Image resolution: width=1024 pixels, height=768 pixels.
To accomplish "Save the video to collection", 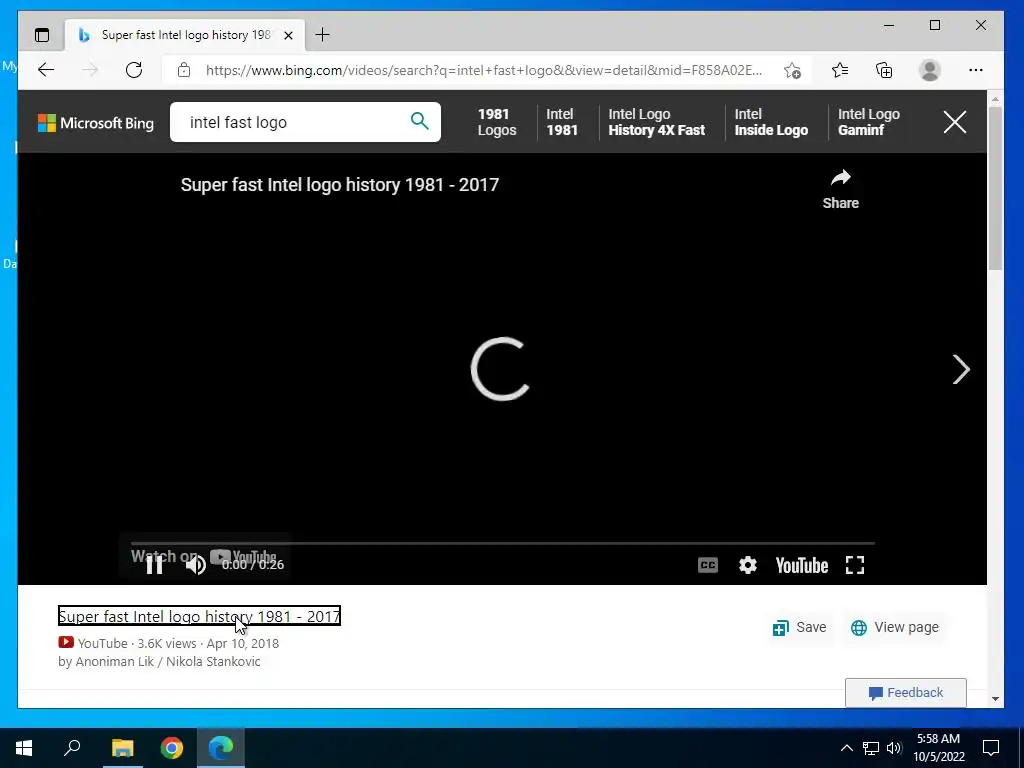I will [799, 628].
